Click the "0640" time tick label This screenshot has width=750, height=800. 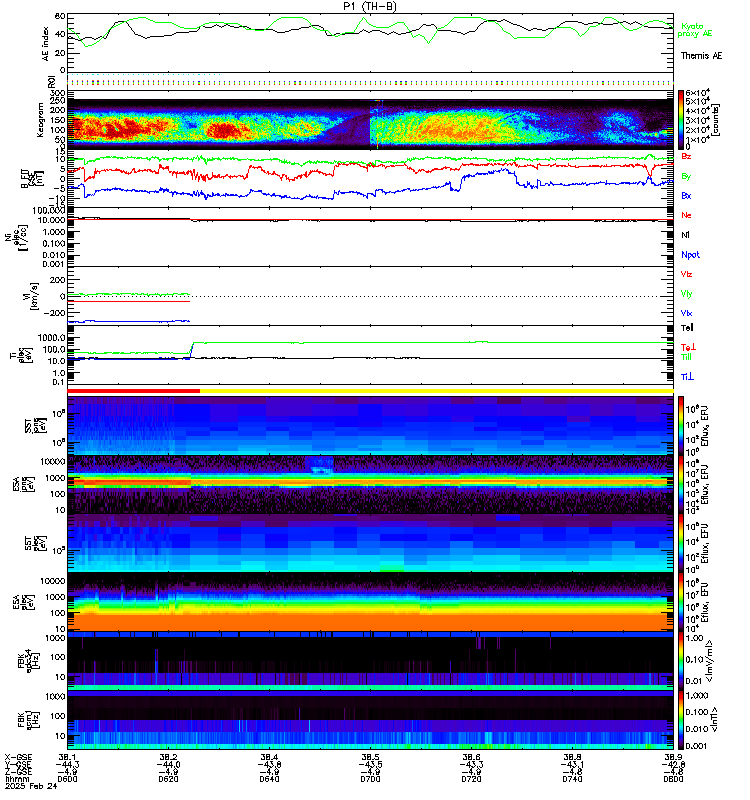(x=269, y=779)
